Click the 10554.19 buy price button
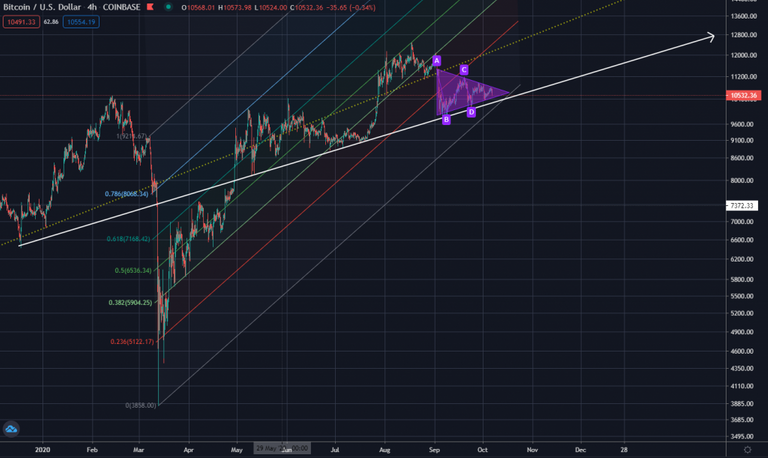 point(81,22)
